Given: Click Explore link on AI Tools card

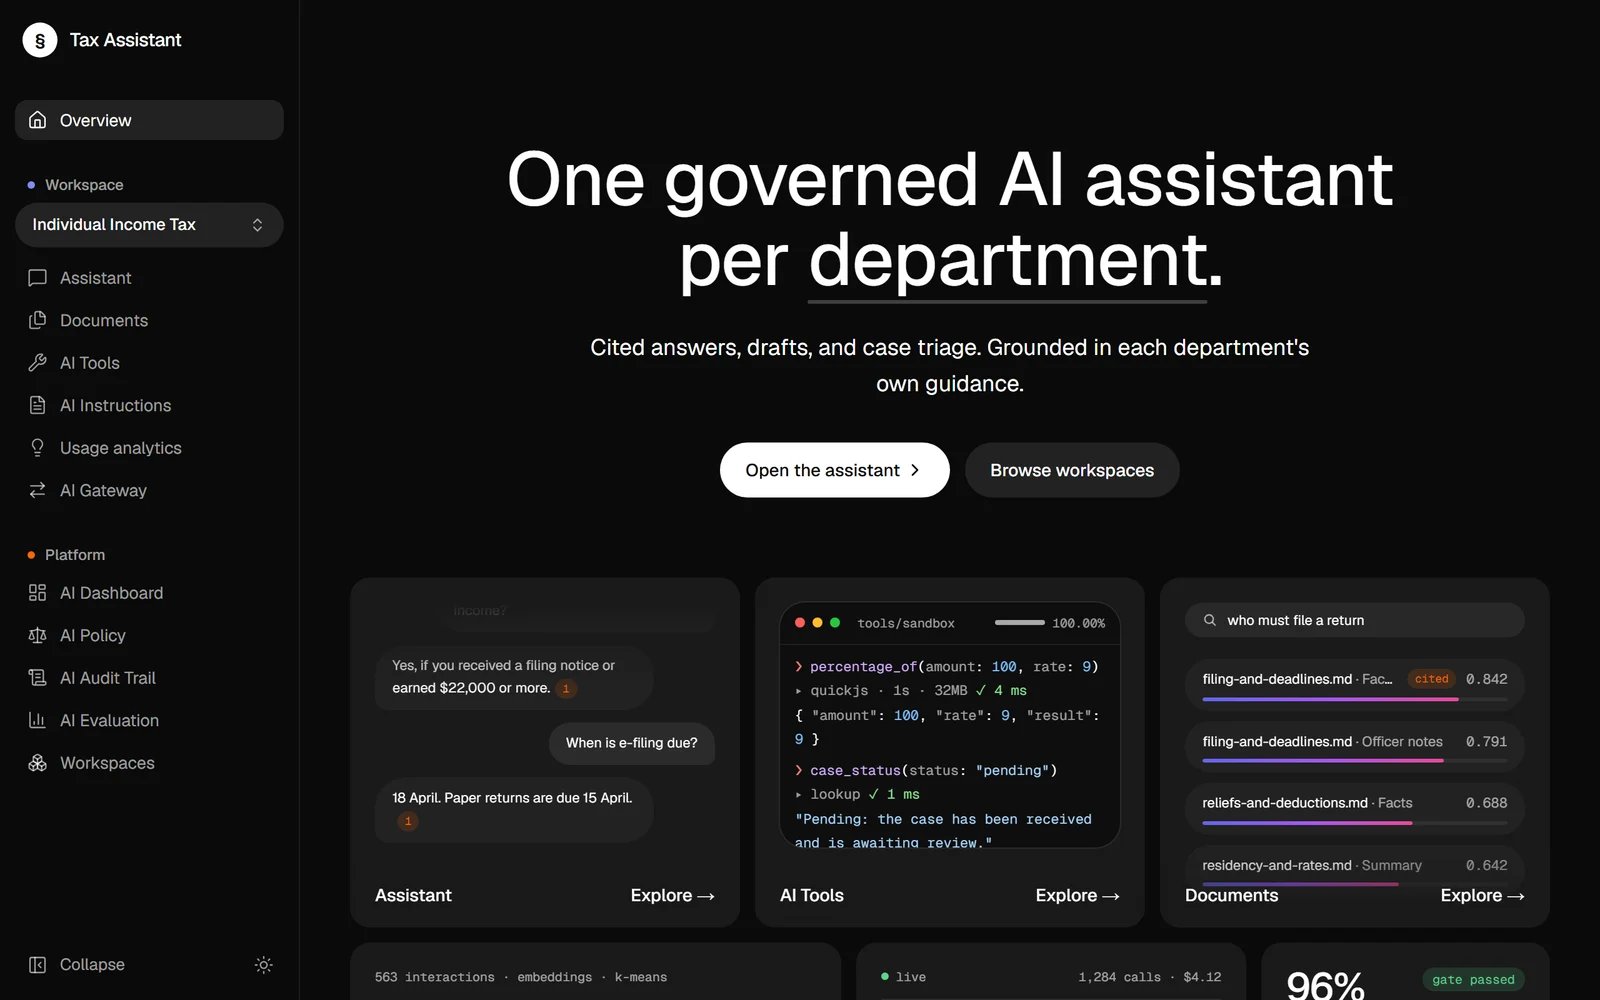Looking at the screenshot, I should [x=1077, y=896].
